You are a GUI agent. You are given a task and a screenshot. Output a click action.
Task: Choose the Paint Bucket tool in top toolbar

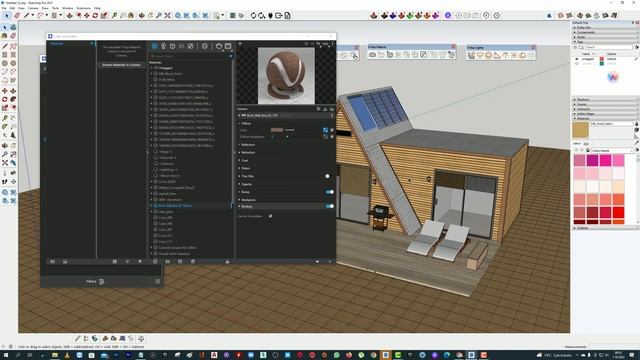(131, 16)
